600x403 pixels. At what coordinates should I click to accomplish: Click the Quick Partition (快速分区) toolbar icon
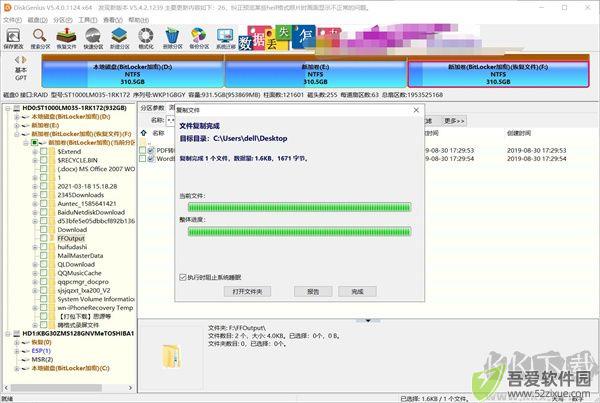coord(93,36)
